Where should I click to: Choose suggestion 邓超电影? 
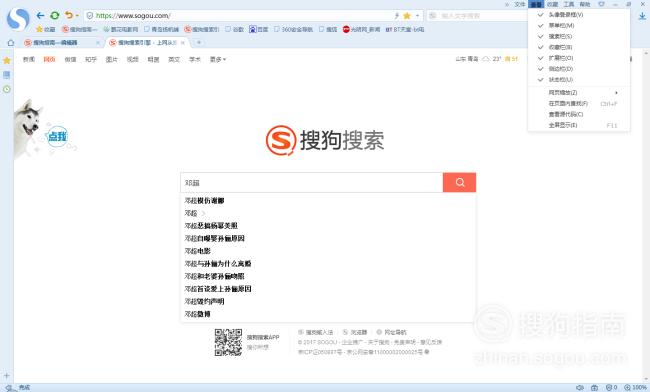pyautogui.click(x=197, y=251)
